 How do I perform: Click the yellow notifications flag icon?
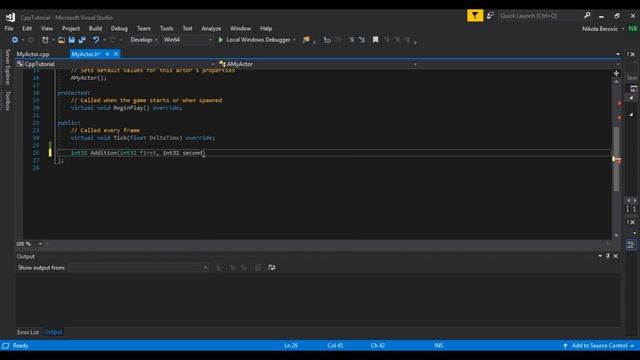pos(475,16)
